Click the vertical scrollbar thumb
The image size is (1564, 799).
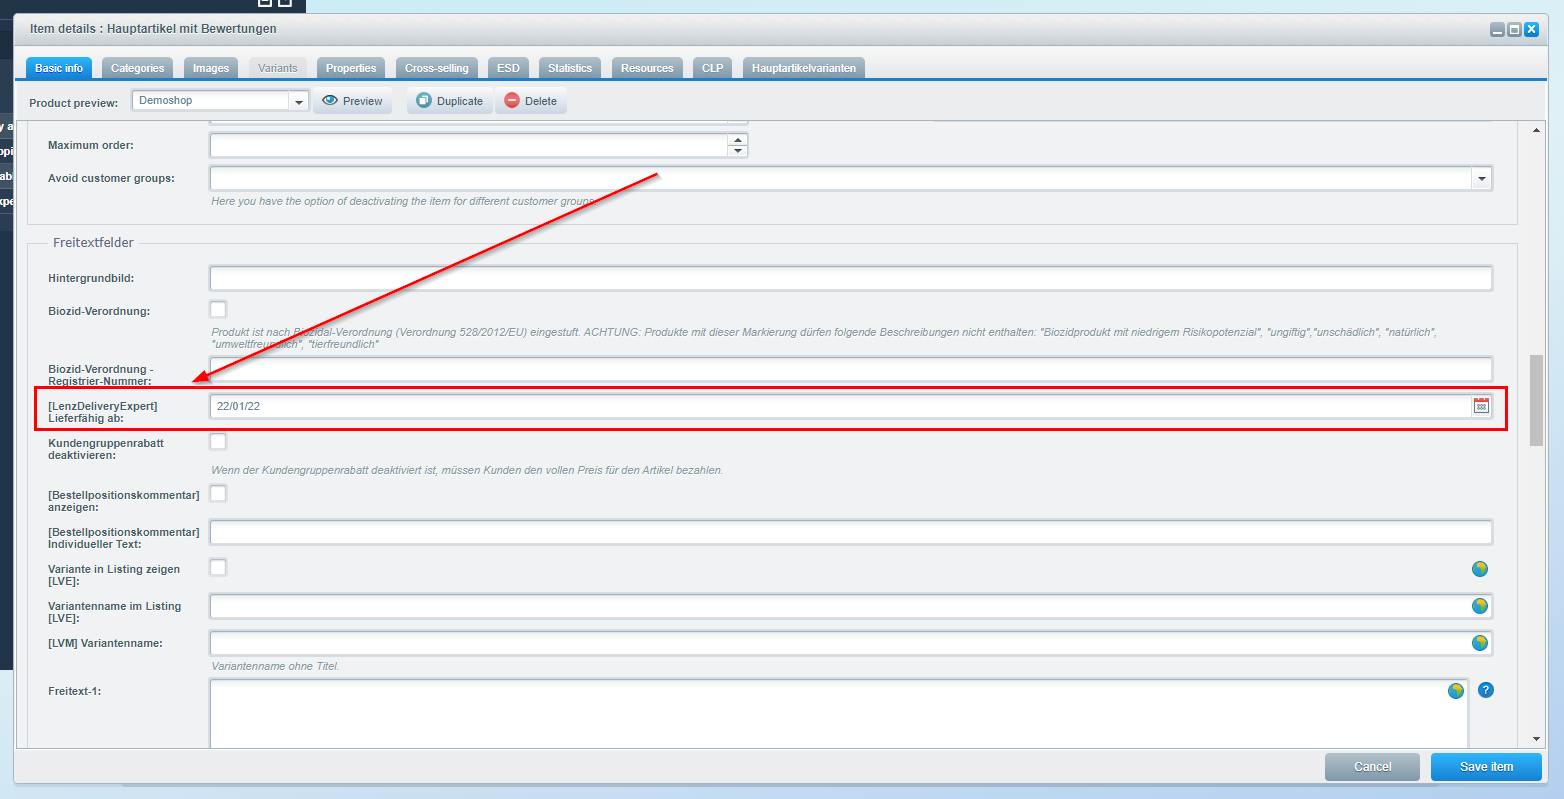[1536, 400]
